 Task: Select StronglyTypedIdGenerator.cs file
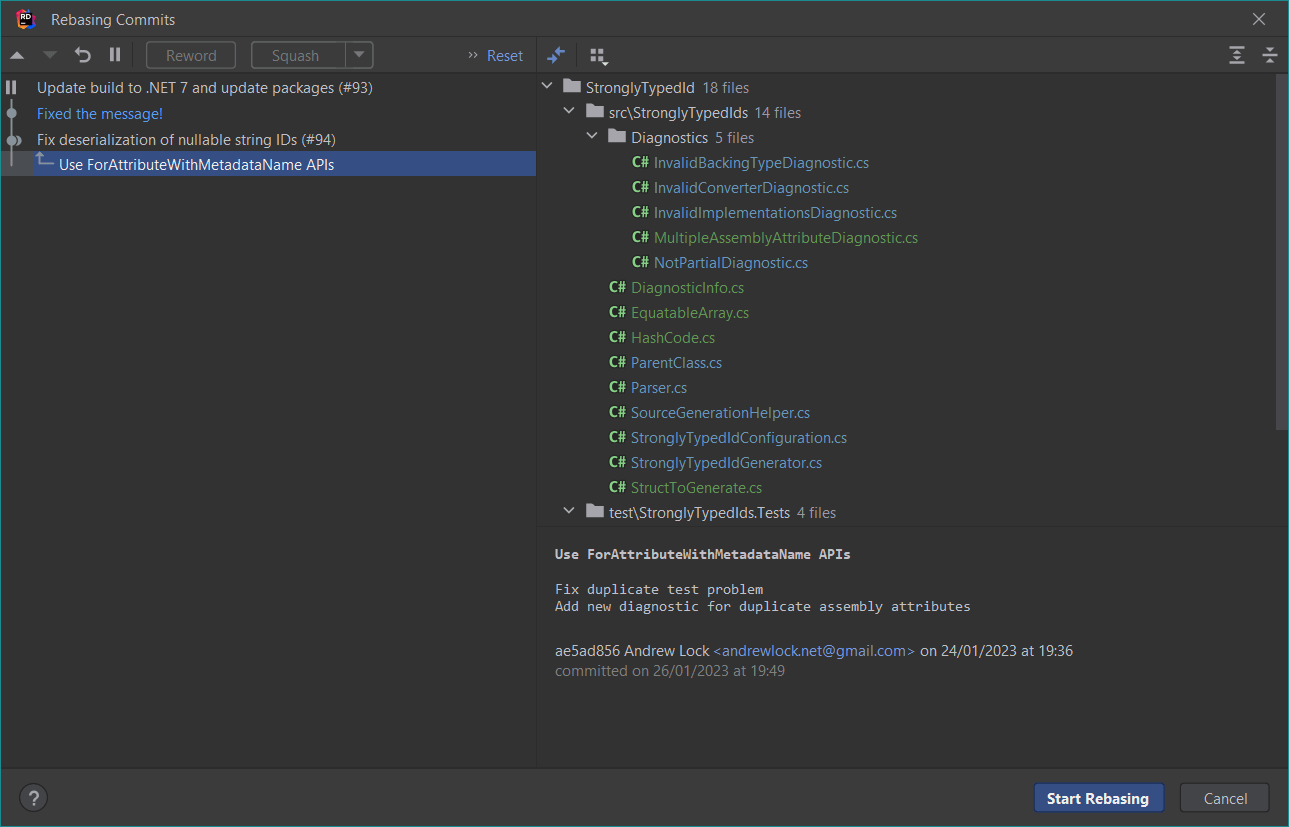coord(726,463)
